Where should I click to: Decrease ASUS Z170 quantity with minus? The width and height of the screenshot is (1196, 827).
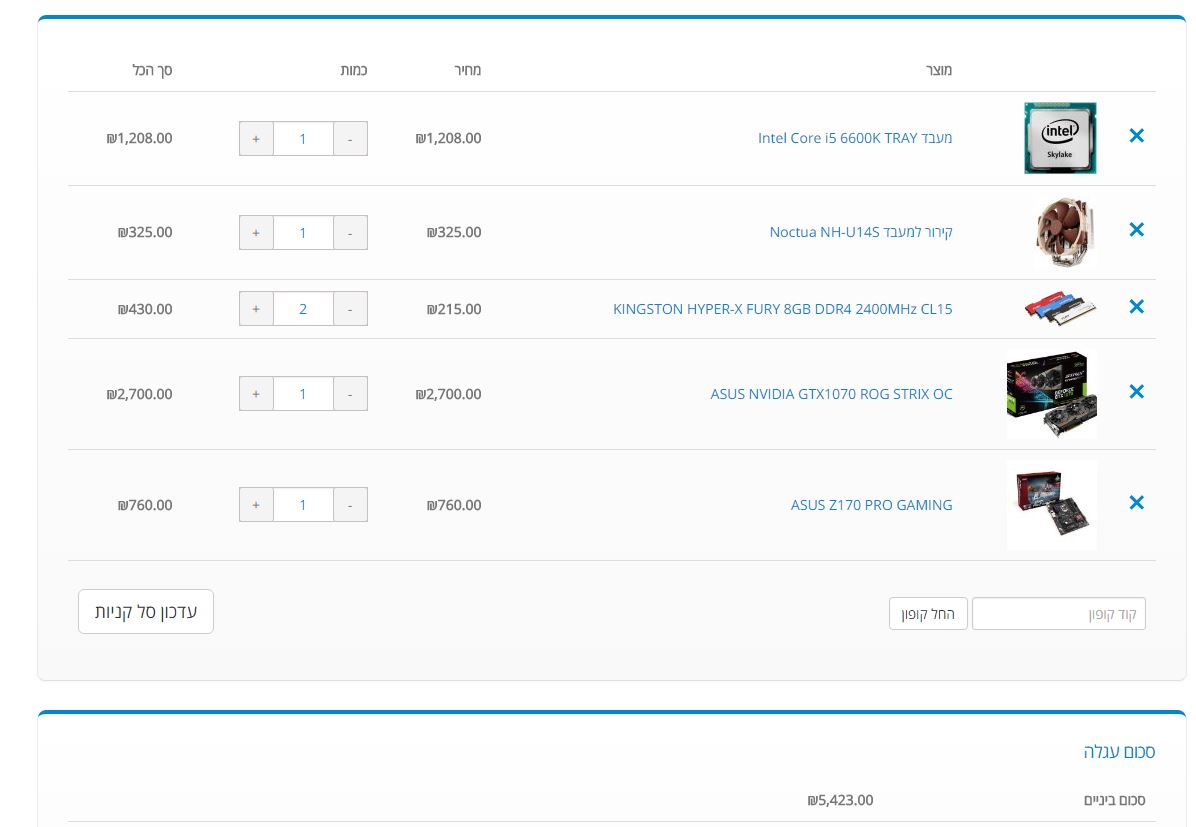[350, 505]
